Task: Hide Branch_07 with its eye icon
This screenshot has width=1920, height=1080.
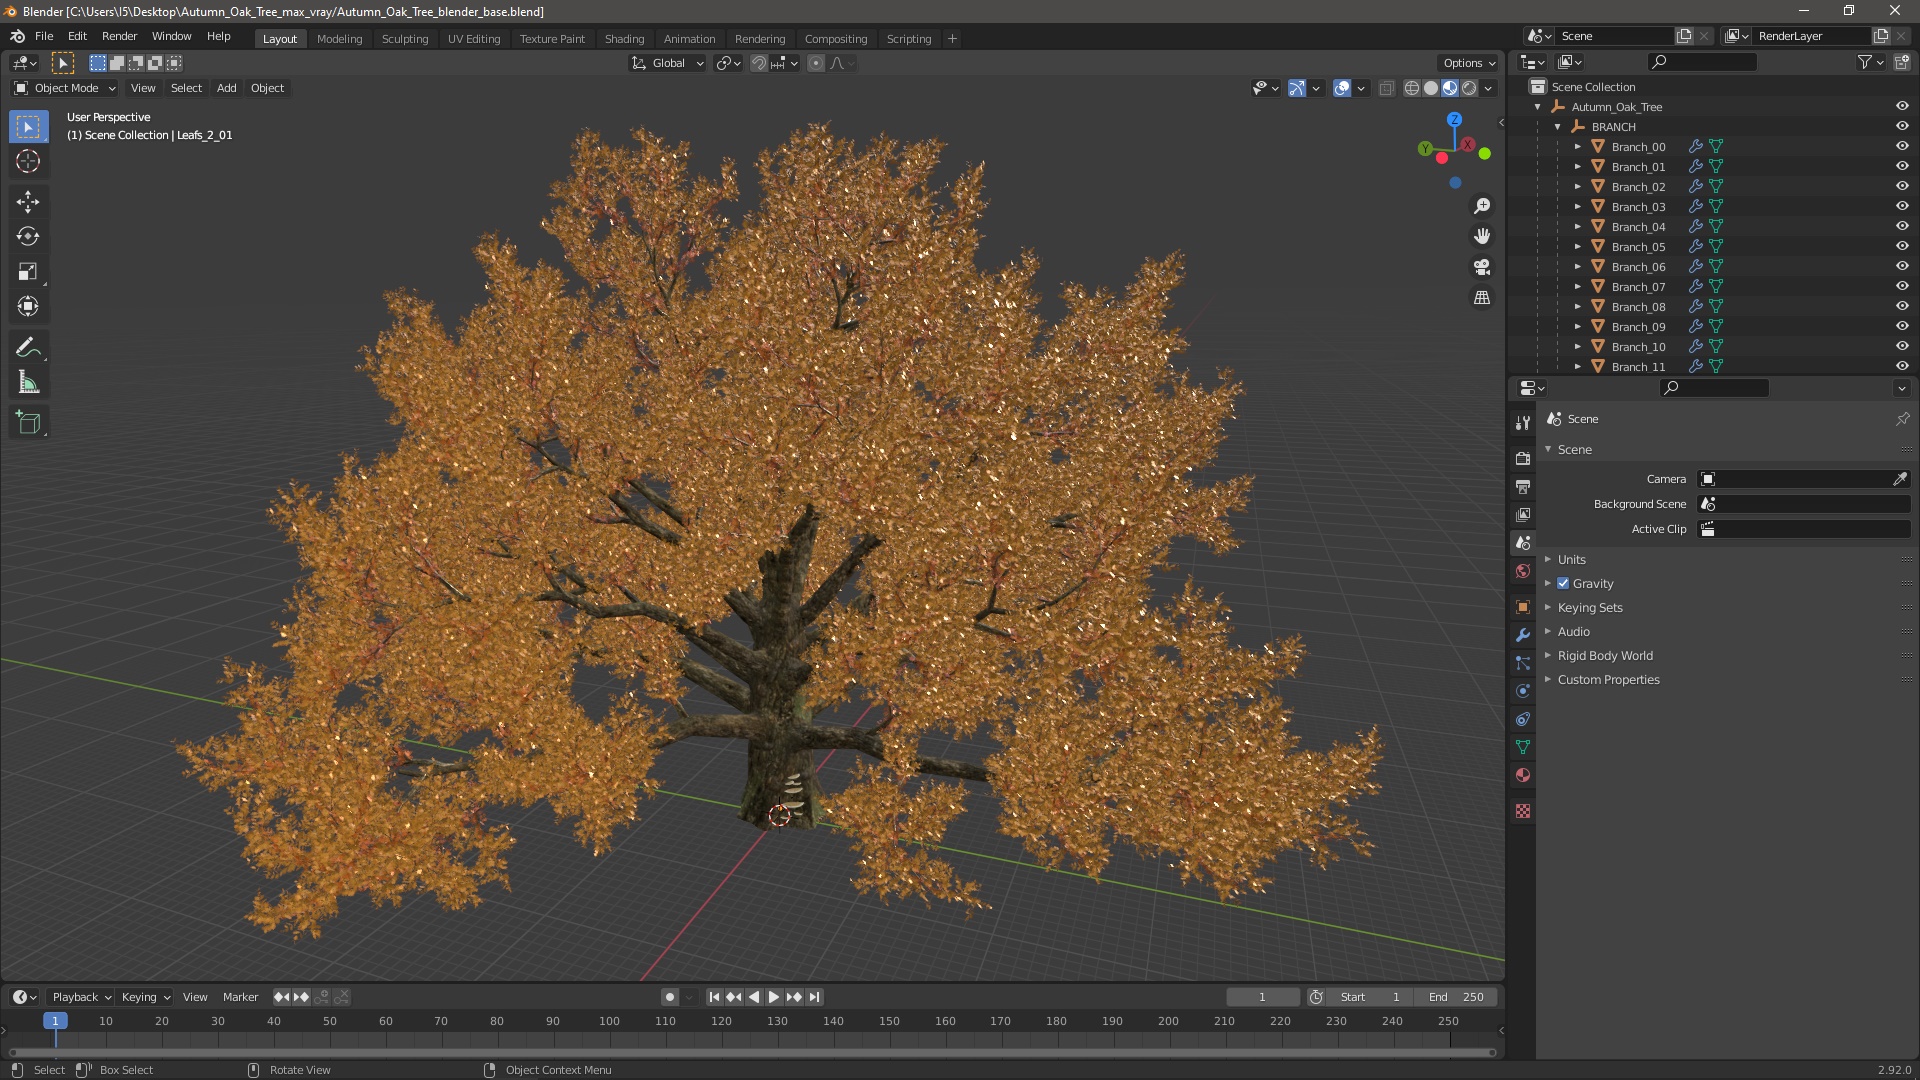Action: (1902, 286)
